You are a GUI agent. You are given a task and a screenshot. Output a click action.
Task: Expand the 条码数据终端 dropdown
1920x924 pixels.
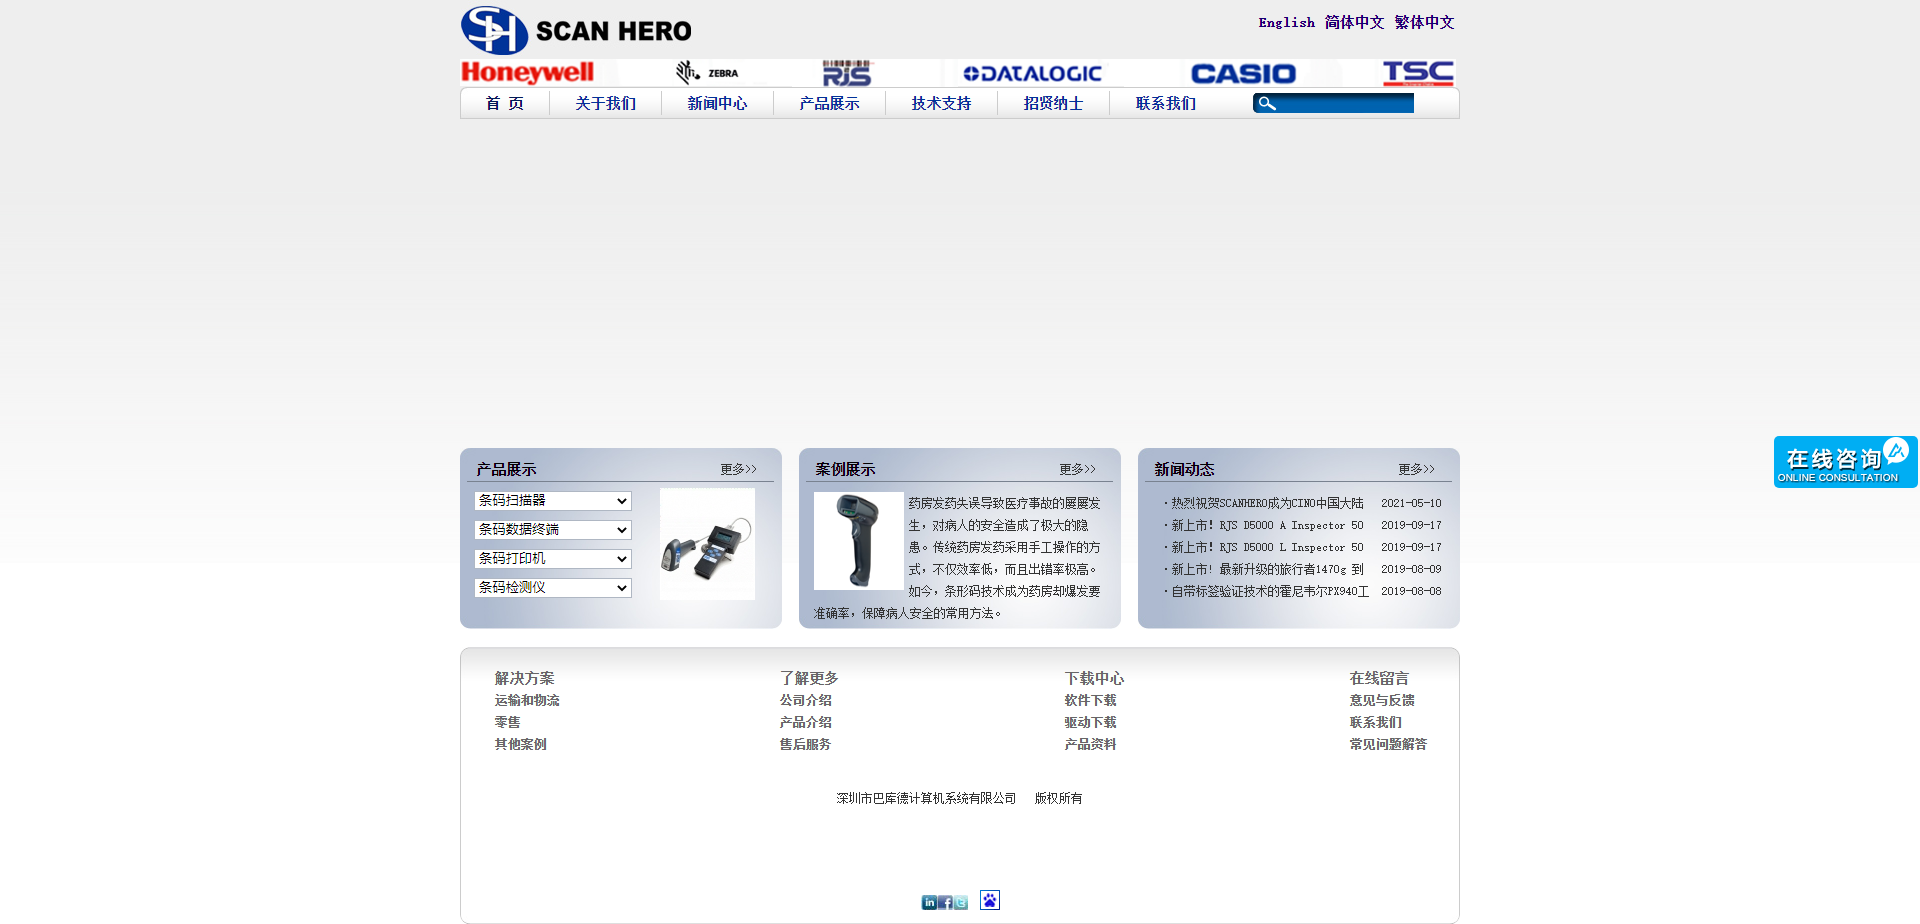[552, 530]
